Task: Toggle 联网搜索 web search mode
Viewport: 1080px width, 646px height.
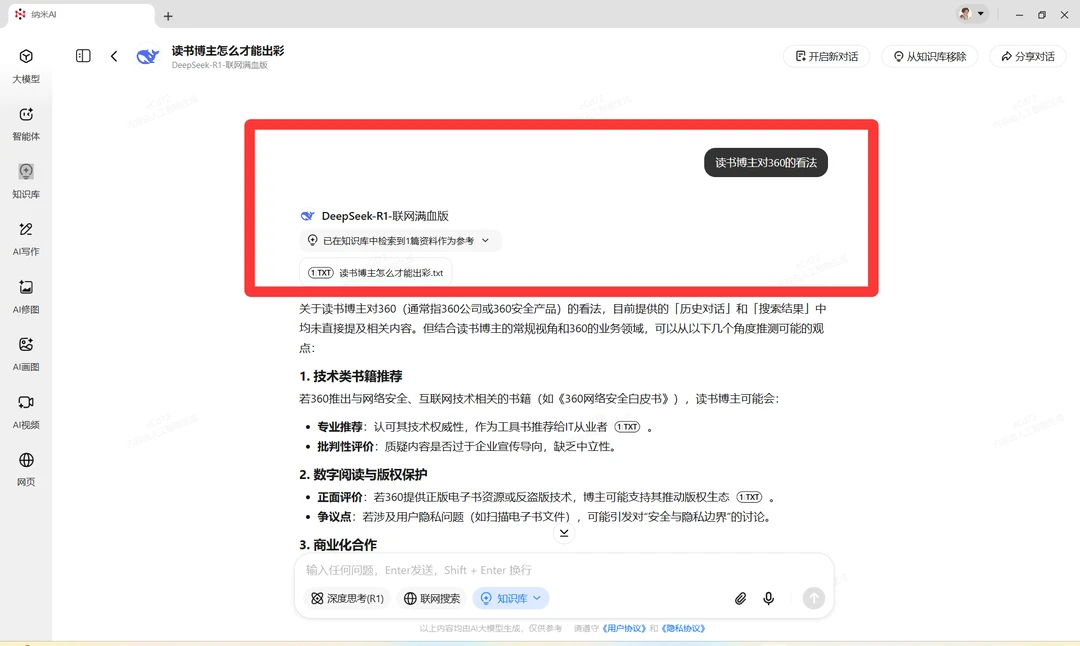Action: pos(432,598)
